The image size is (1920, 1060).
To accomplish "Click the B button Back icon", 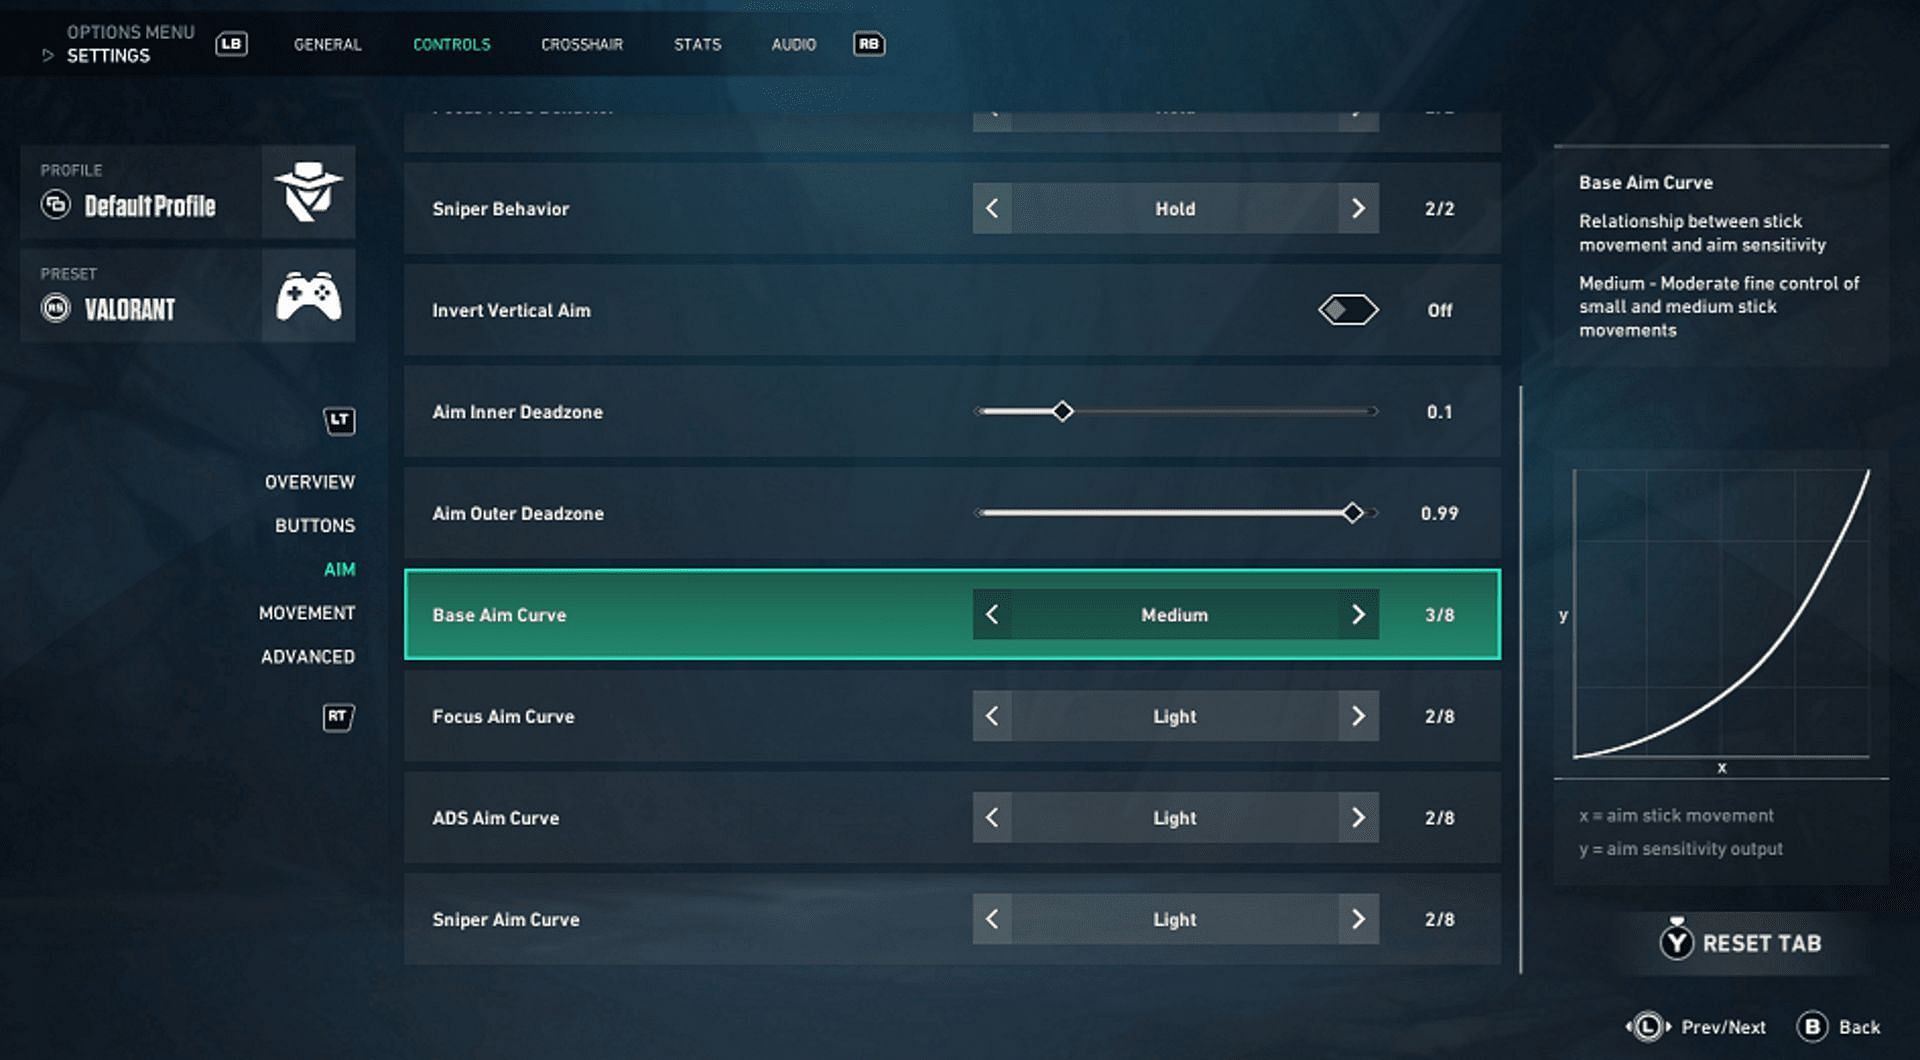I will coord(1812,1027).
